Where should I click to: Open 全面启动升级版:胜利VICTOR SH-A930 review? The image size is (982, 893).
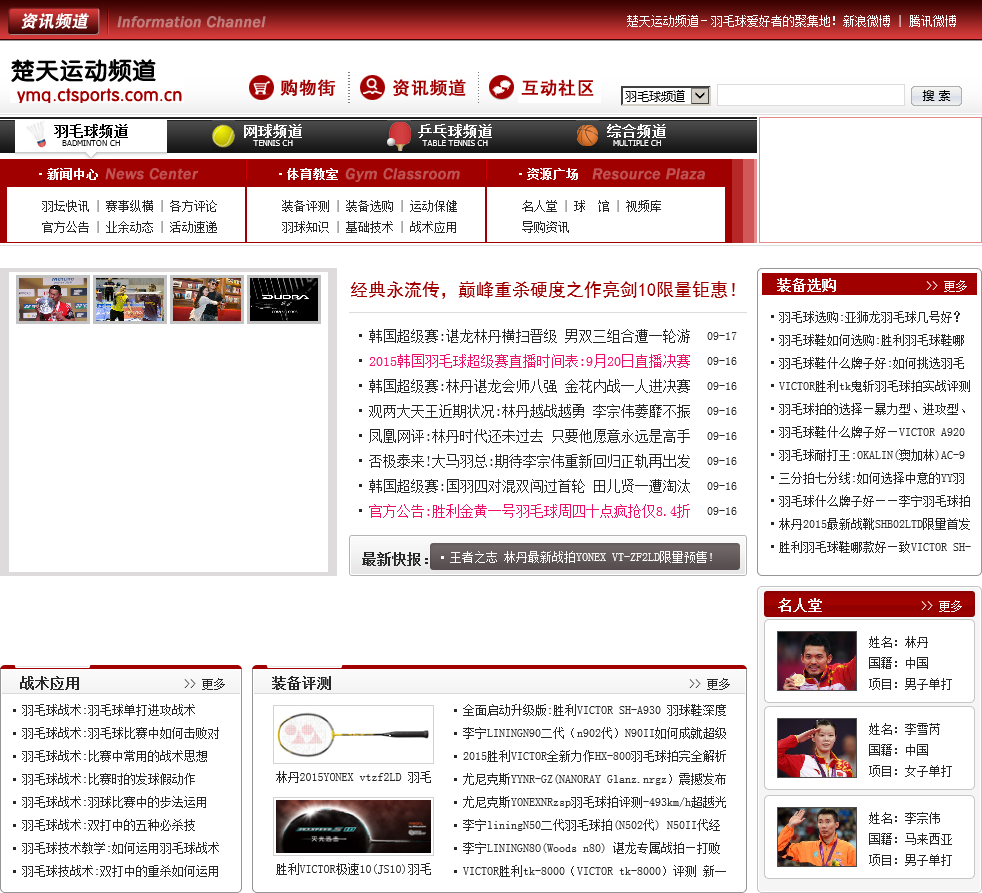[x=594, y=710]
